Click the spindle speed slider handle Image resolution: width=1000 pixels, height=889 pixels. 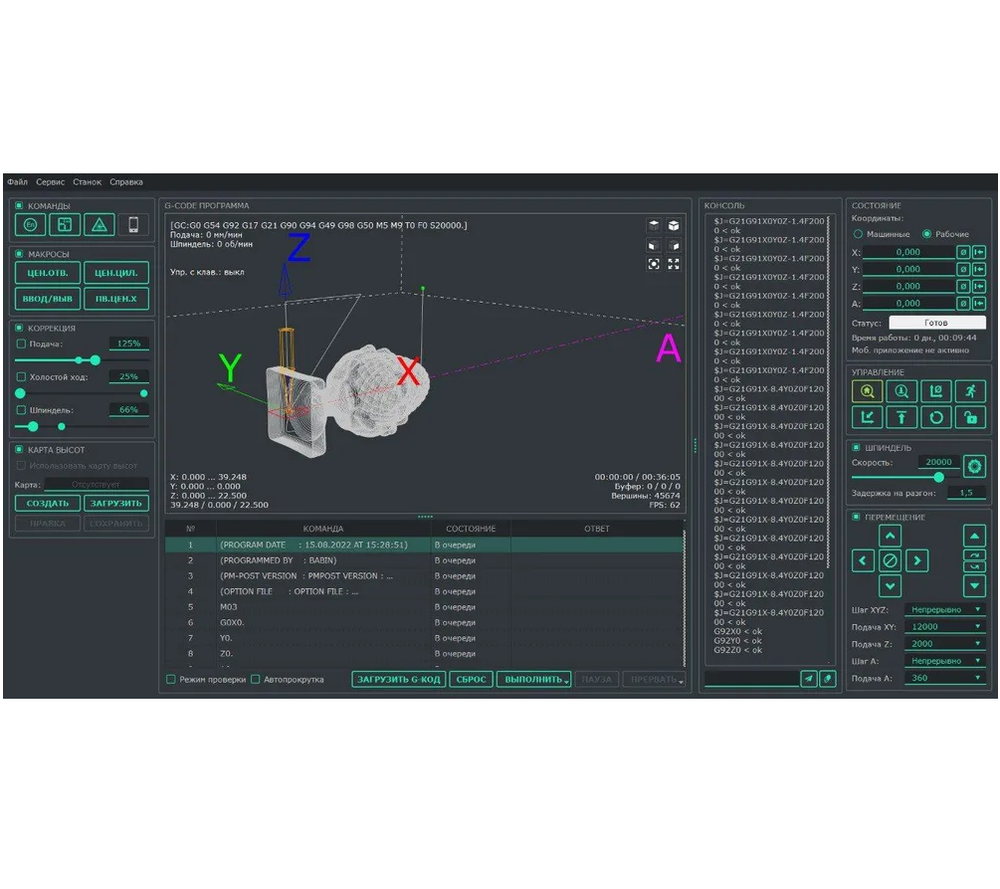pos(939,478)
